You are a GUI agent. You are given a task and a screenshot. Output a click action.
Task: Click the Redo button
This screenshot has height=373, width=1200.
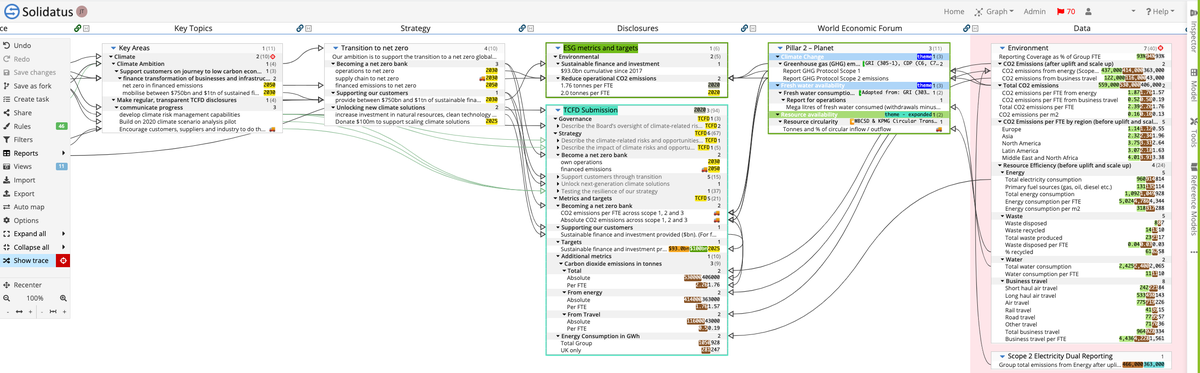pos(35,59)
